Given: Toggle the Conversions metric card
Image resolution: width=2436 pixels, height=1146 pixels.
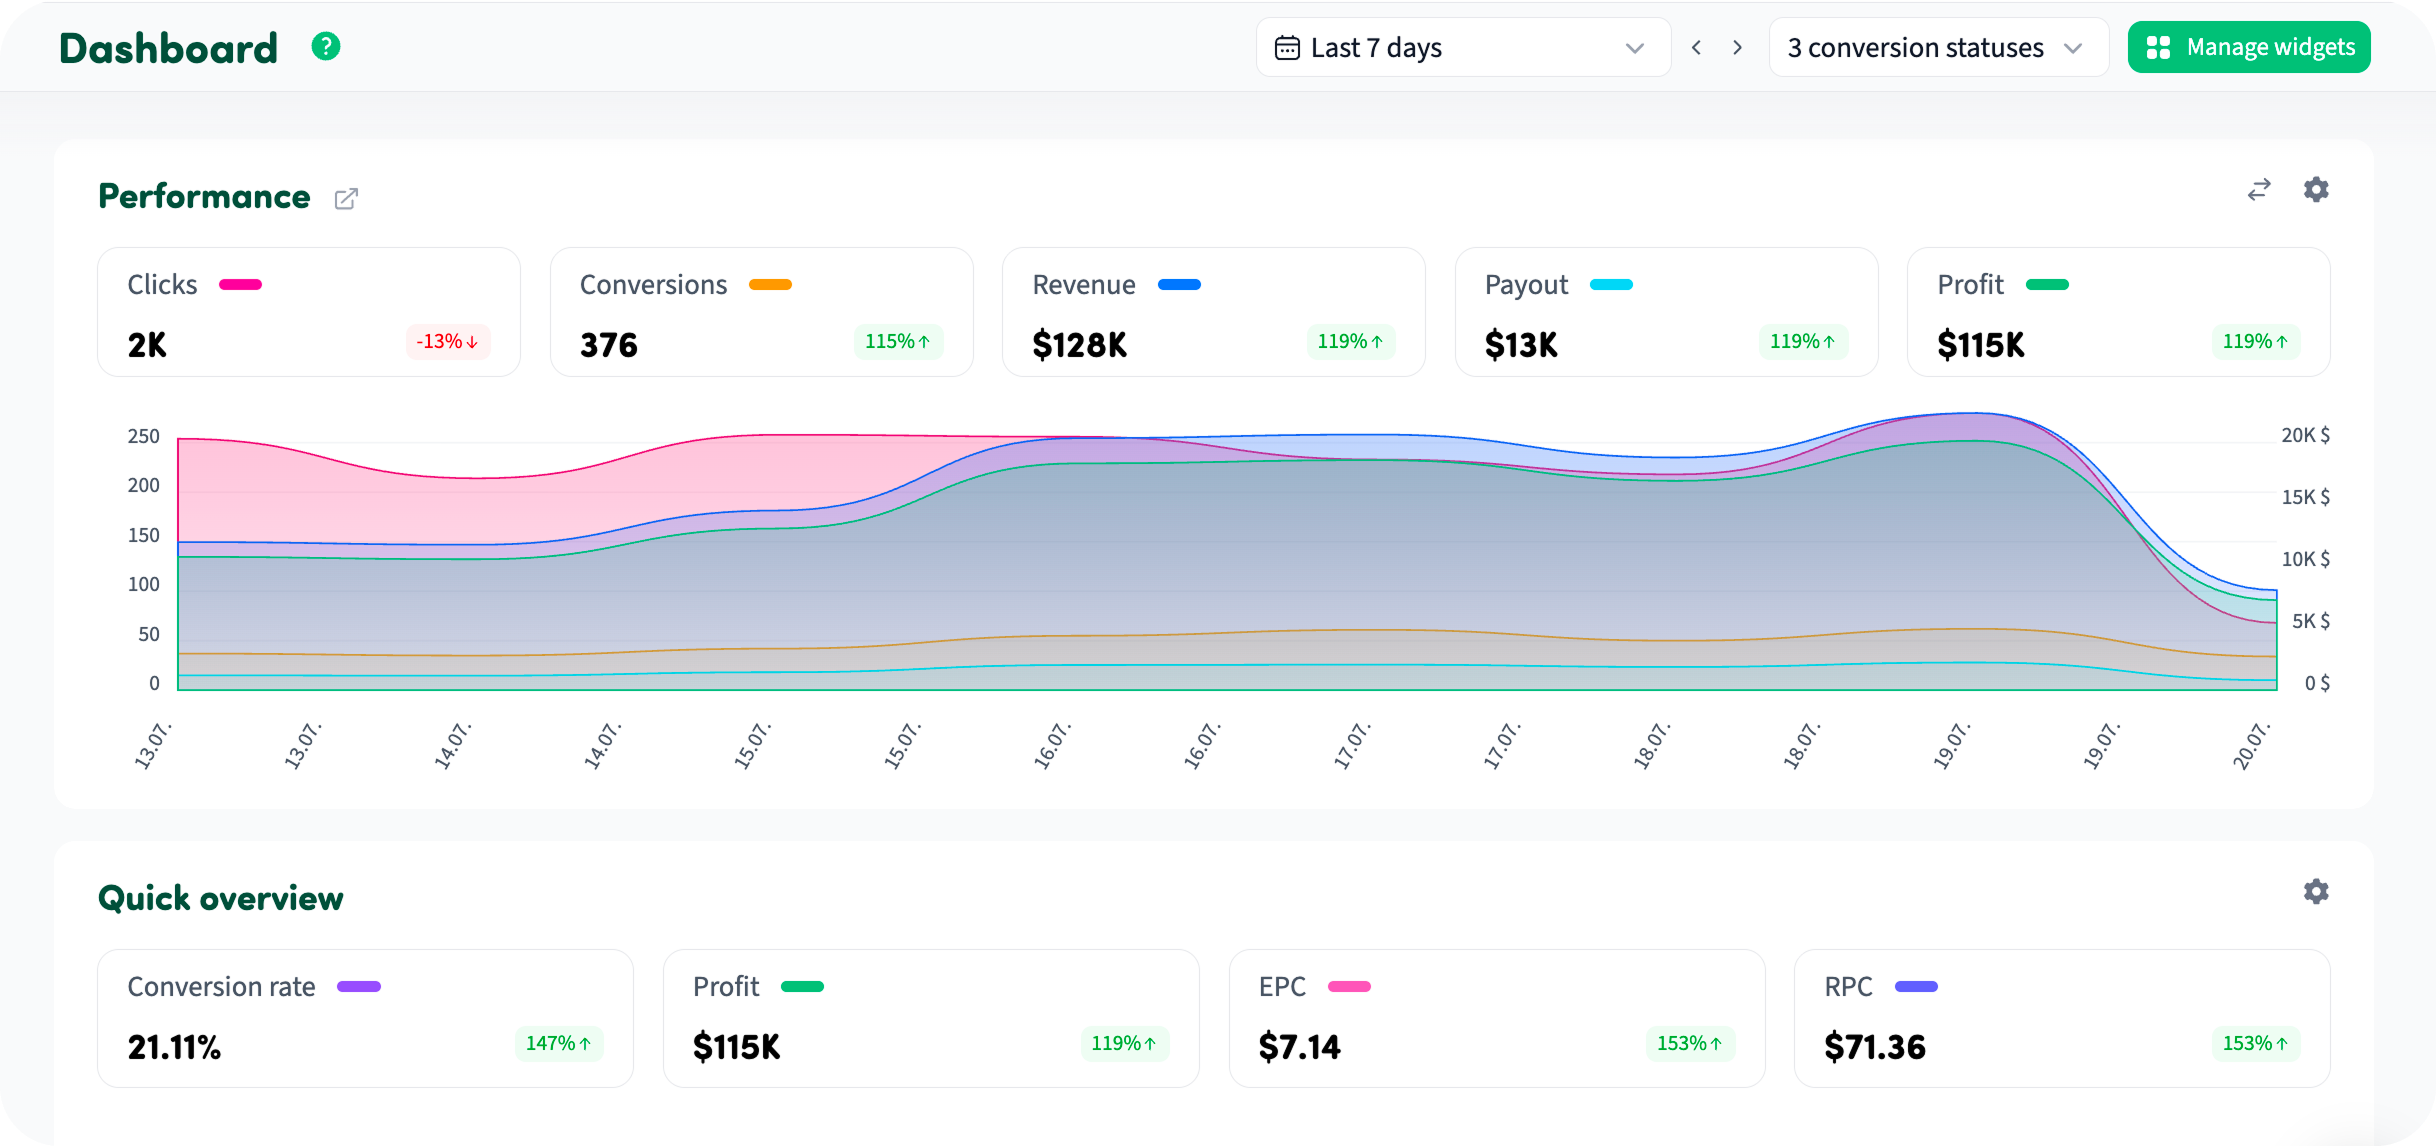Looking at the screenshot, I should 762,312.
